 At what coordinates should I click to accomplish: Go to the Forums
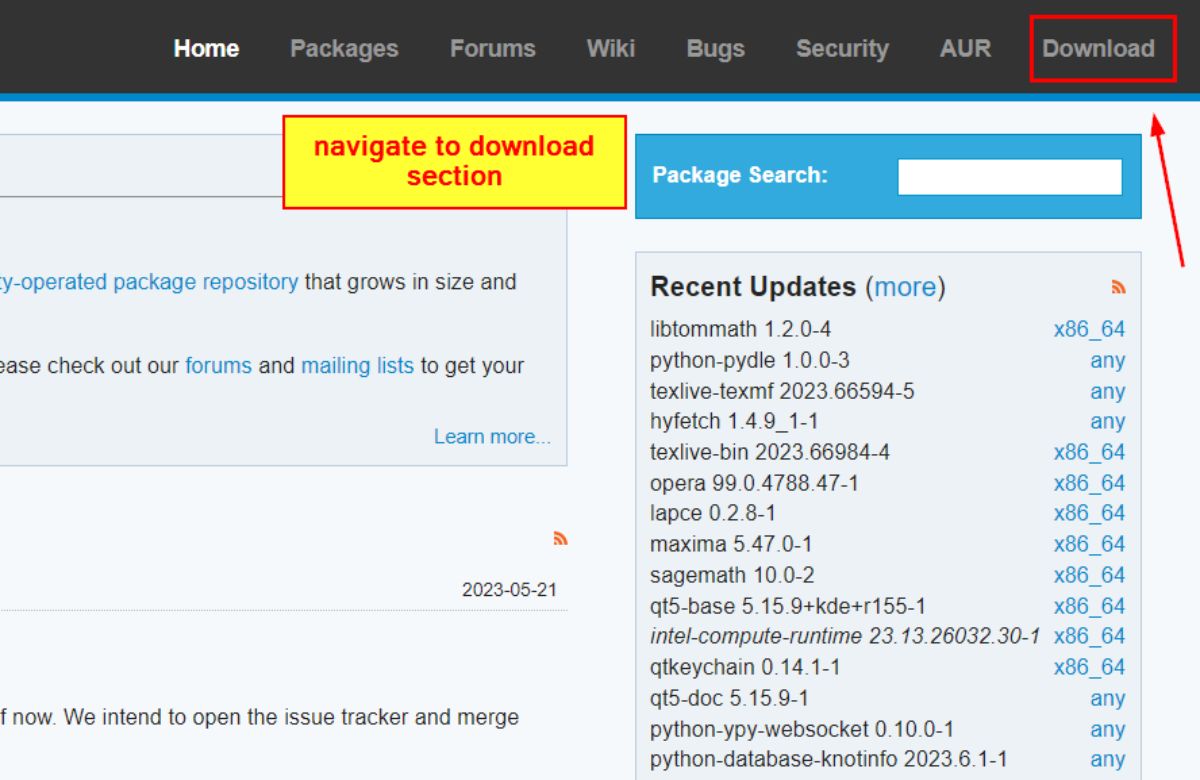pos(493,47)
